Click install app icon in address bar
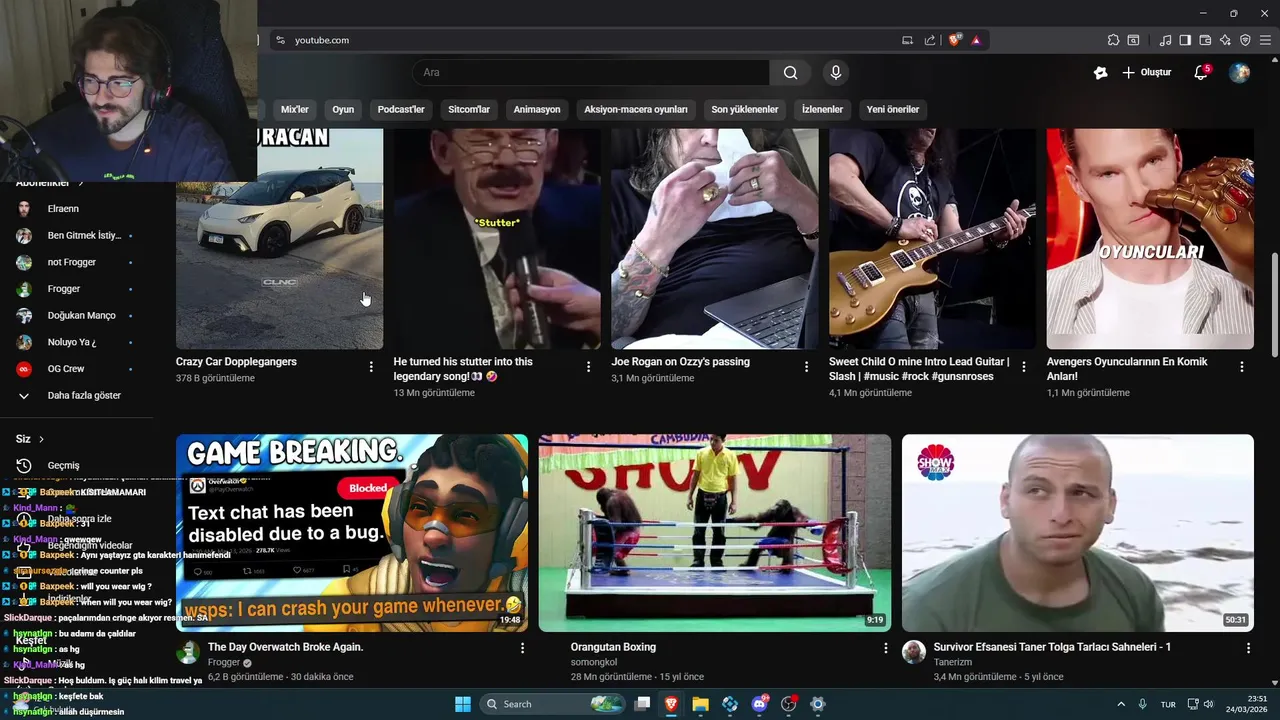1280x720 pixels. 907,40
